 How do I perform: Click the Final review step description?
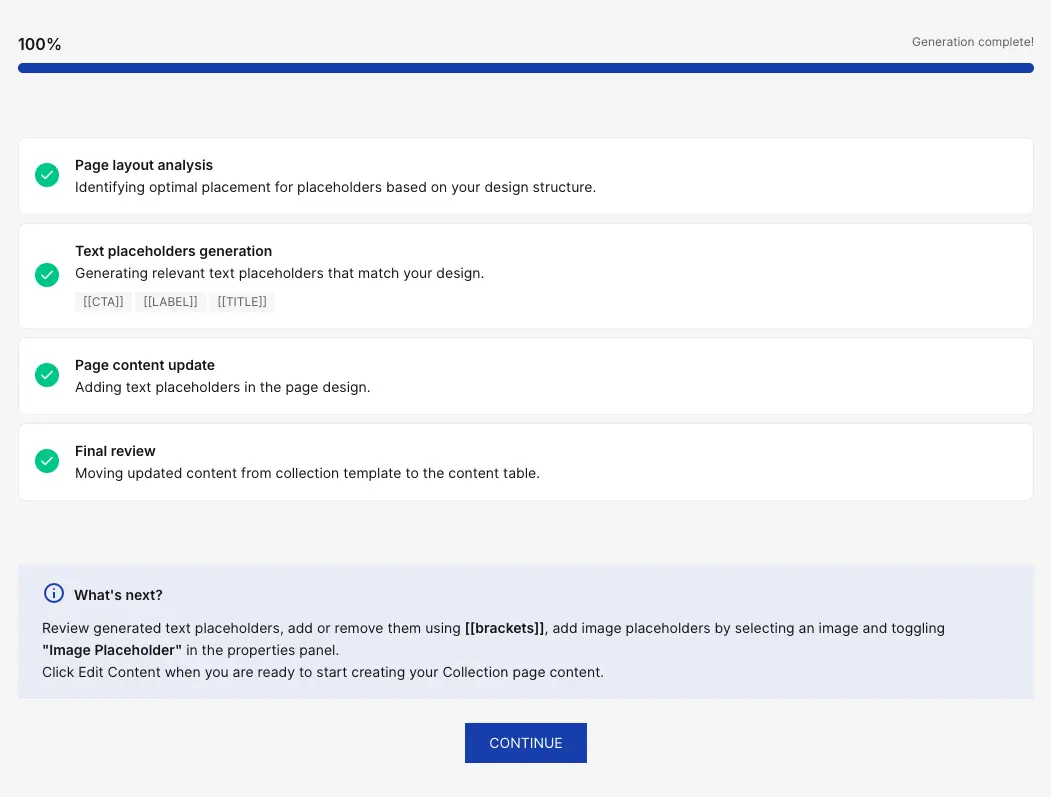tap(307, 473)
